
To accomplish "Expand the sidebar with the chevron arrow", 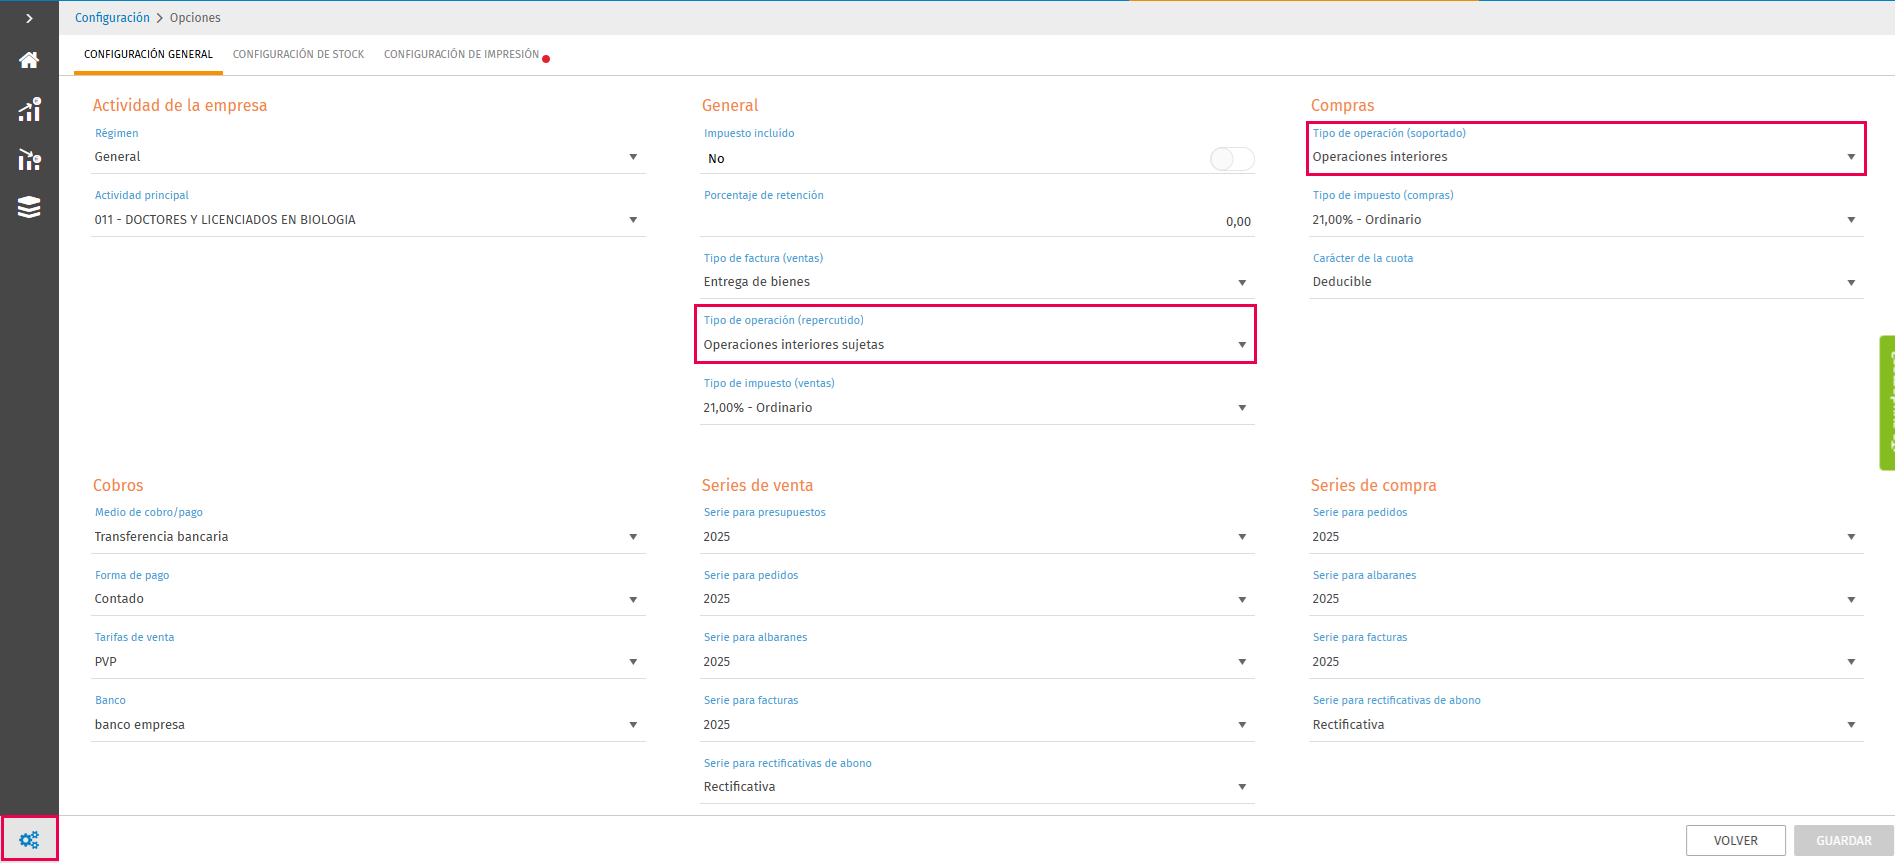I will 29,18.
